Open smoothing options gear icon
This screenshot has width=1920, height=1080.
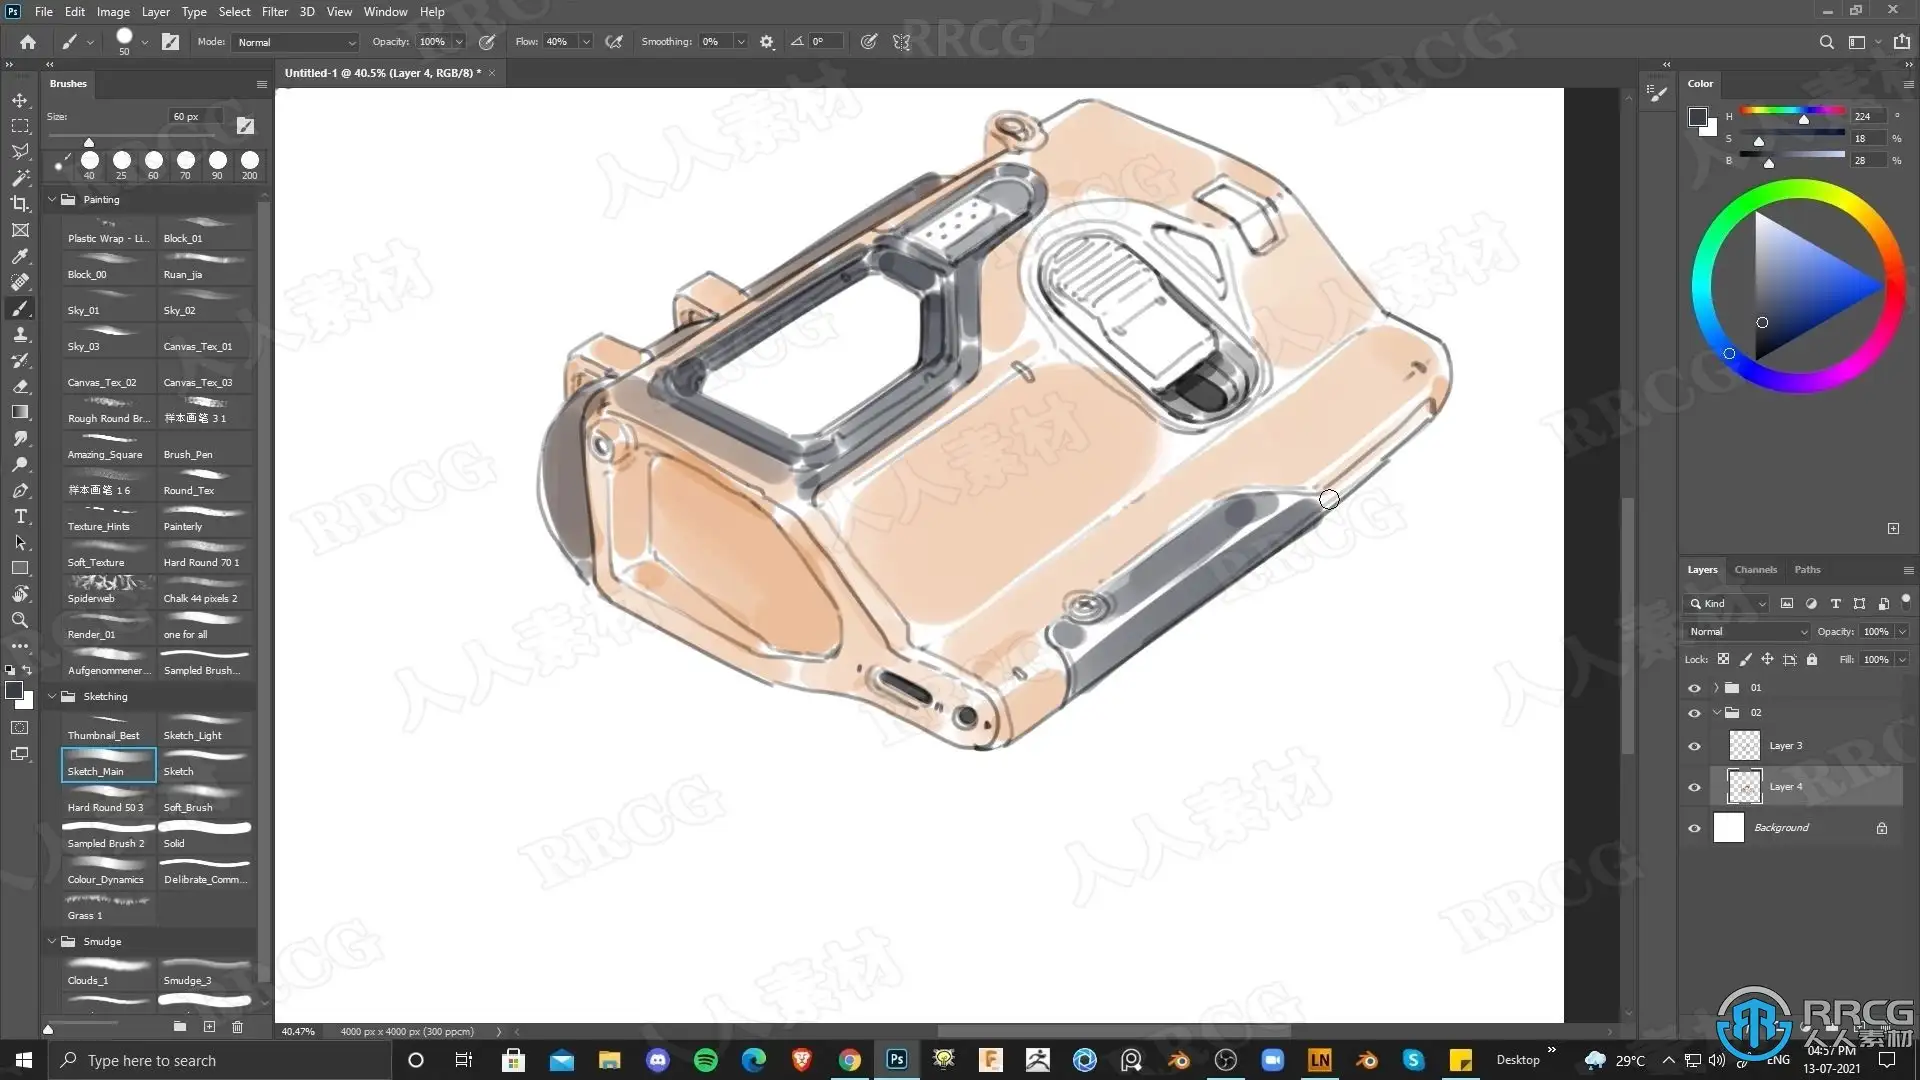(x=767, y=42)
